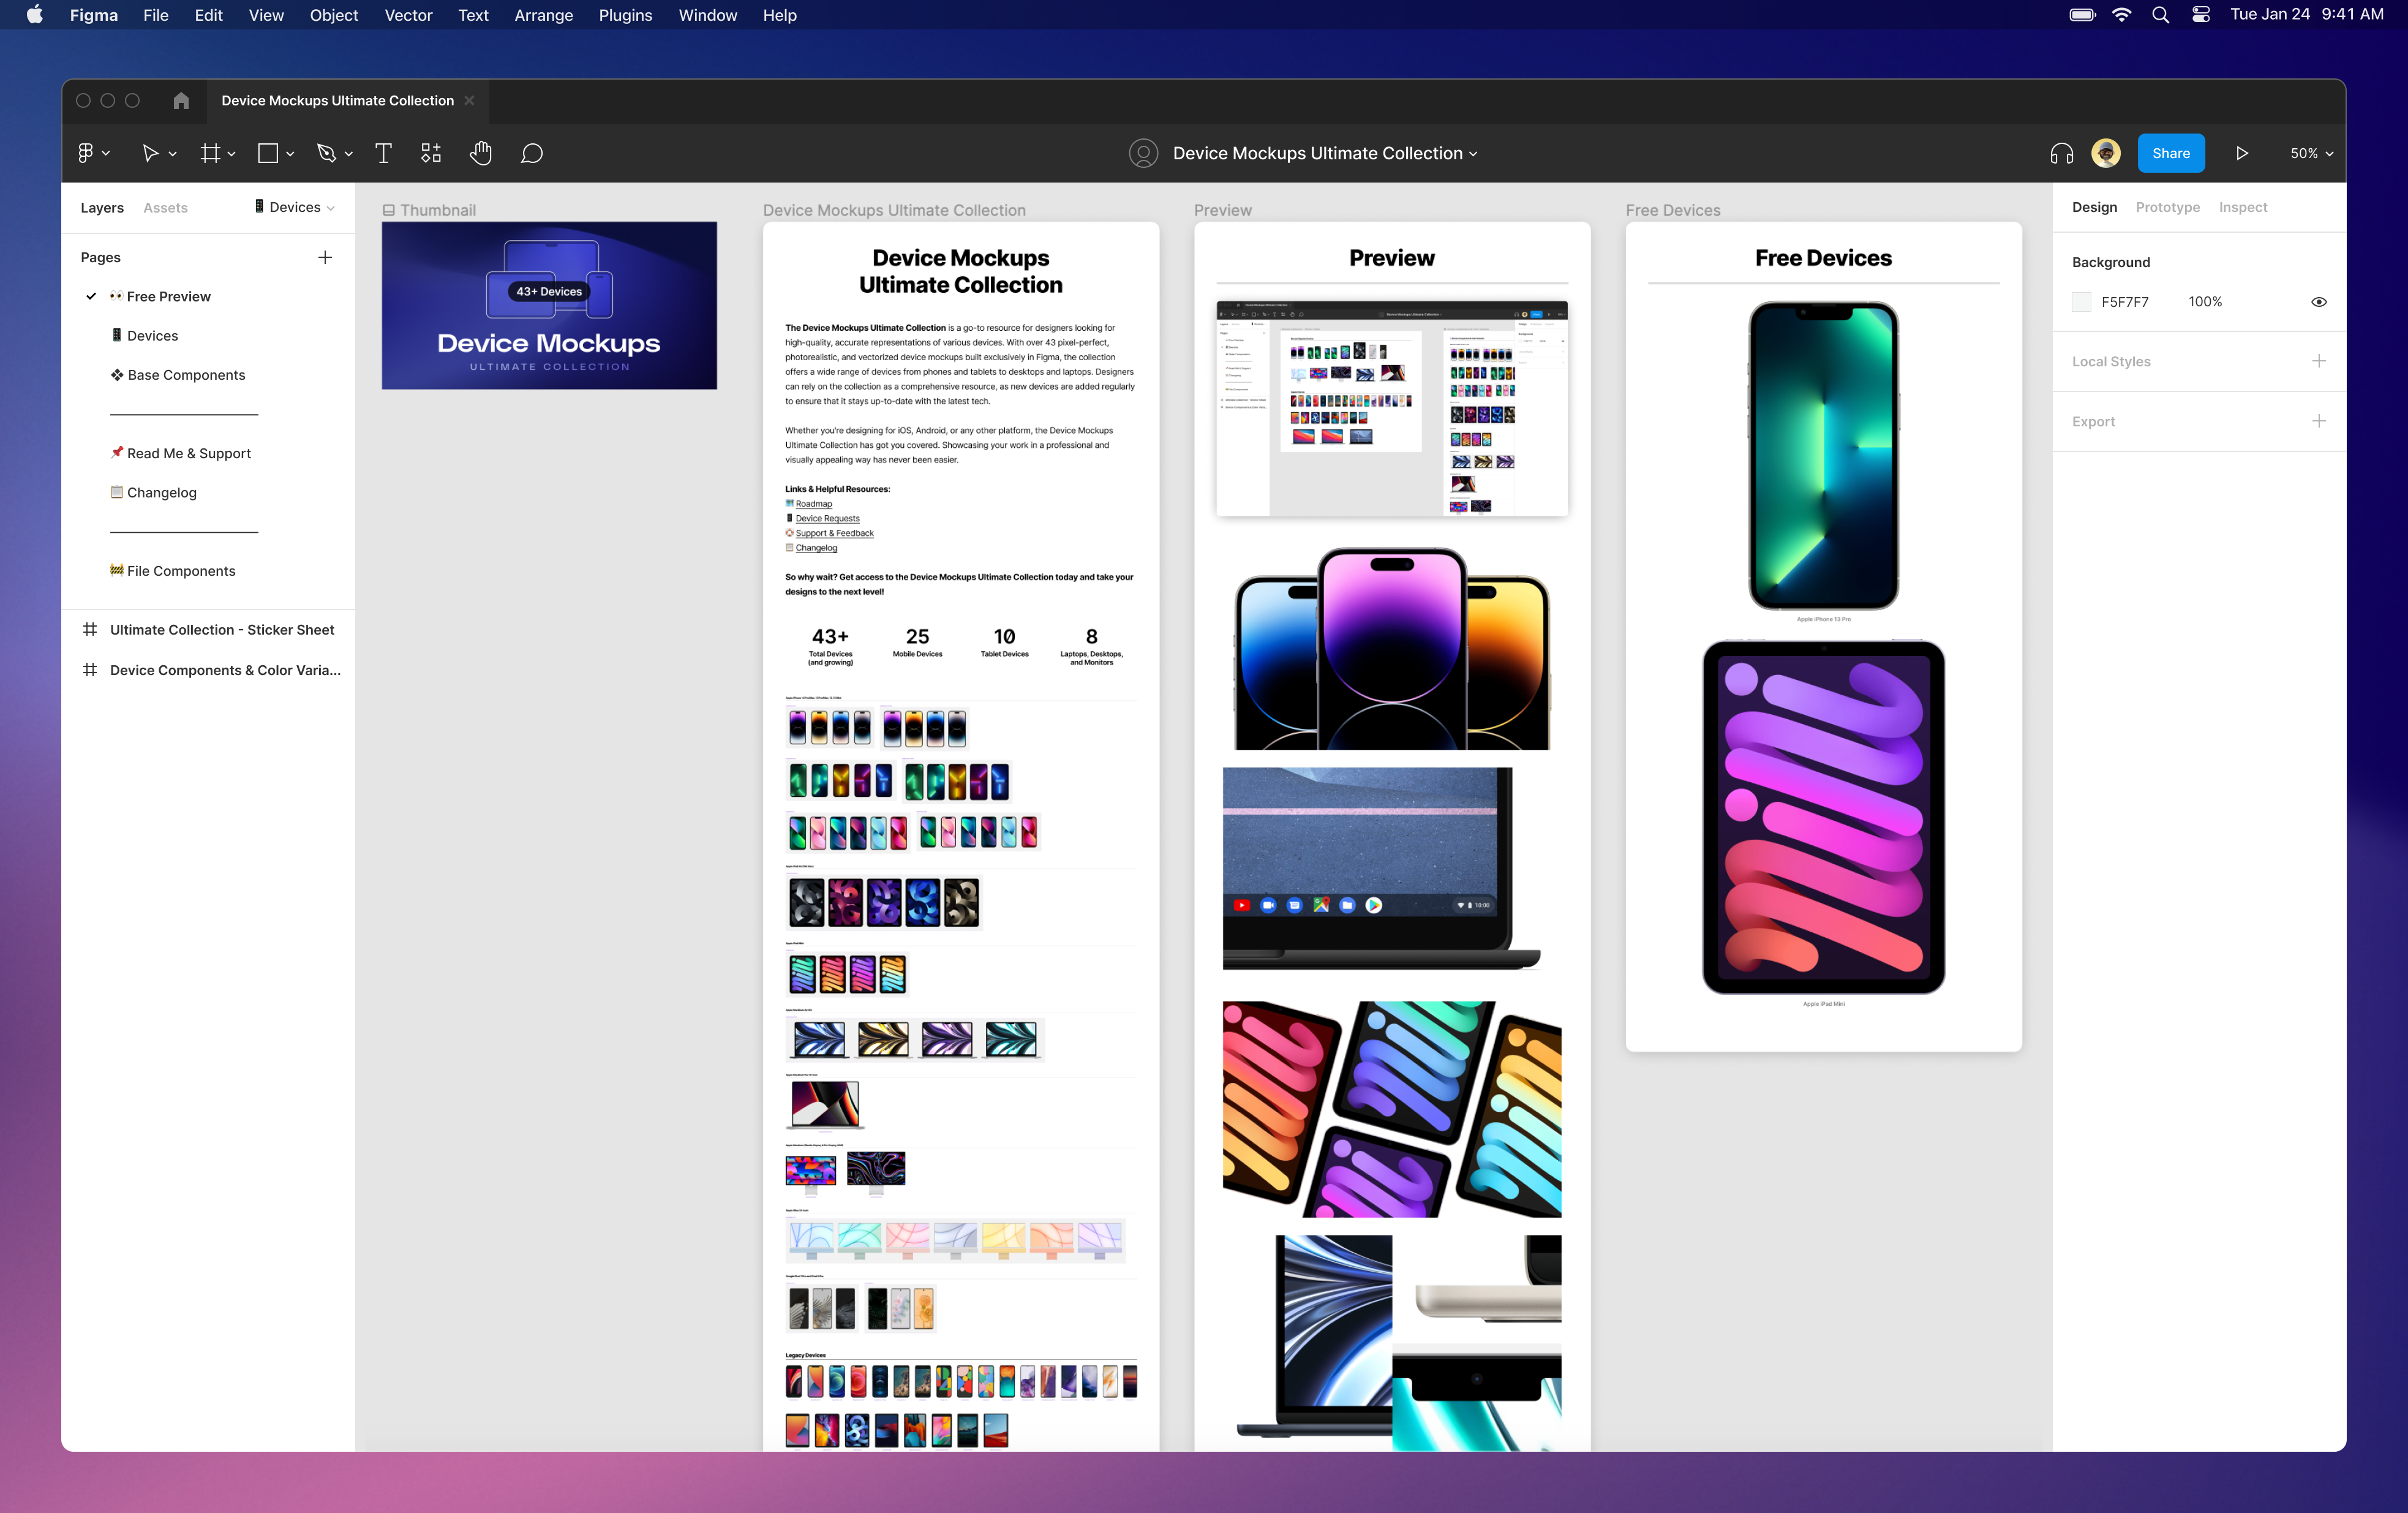The width and height of the screenshot is (2408, 1513).
Task: Open the Plugins menu
Action: (x=625, y=15)
